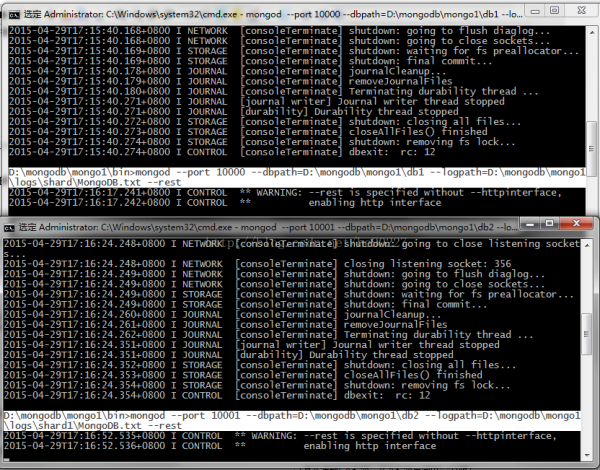Click the title bar text of port 10000 window
This screenshot has width=600, height=470.
tap(273, 15)
